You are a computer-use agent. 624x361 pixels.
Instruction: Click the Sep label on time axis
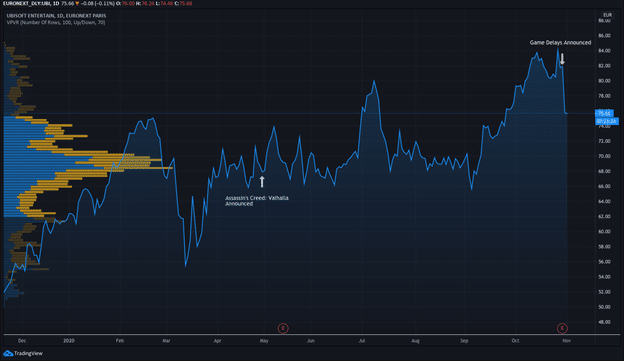[x=464, y=341]
